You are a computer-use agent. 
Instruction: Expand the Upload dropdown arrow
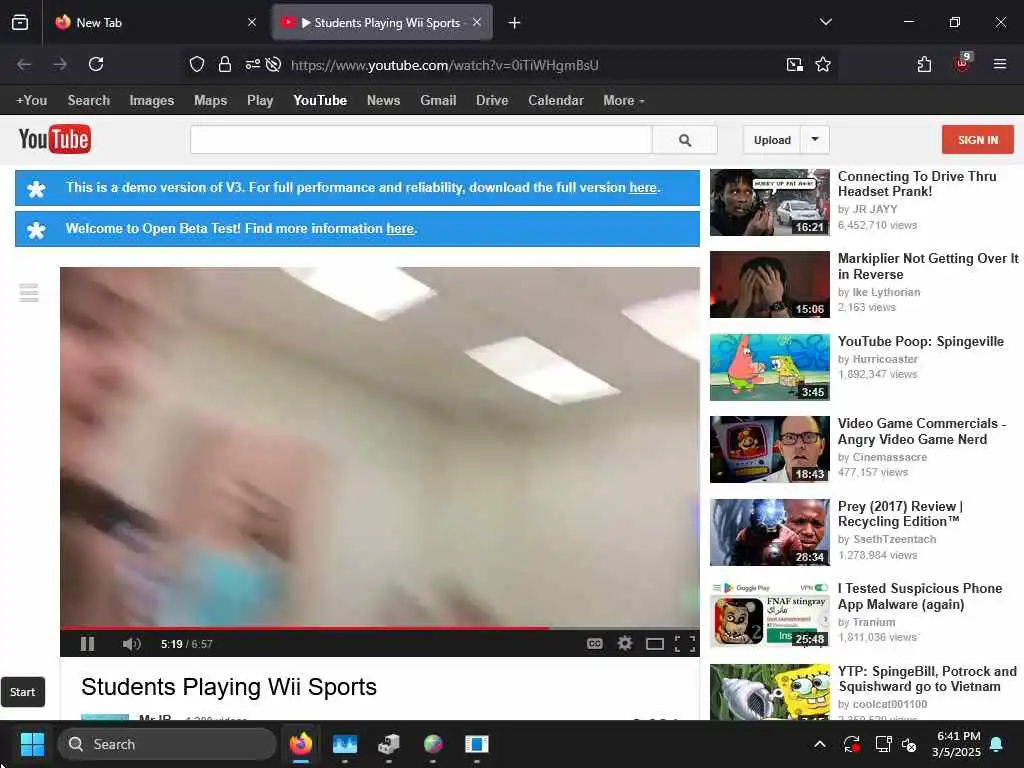click(x=815, y=140)
